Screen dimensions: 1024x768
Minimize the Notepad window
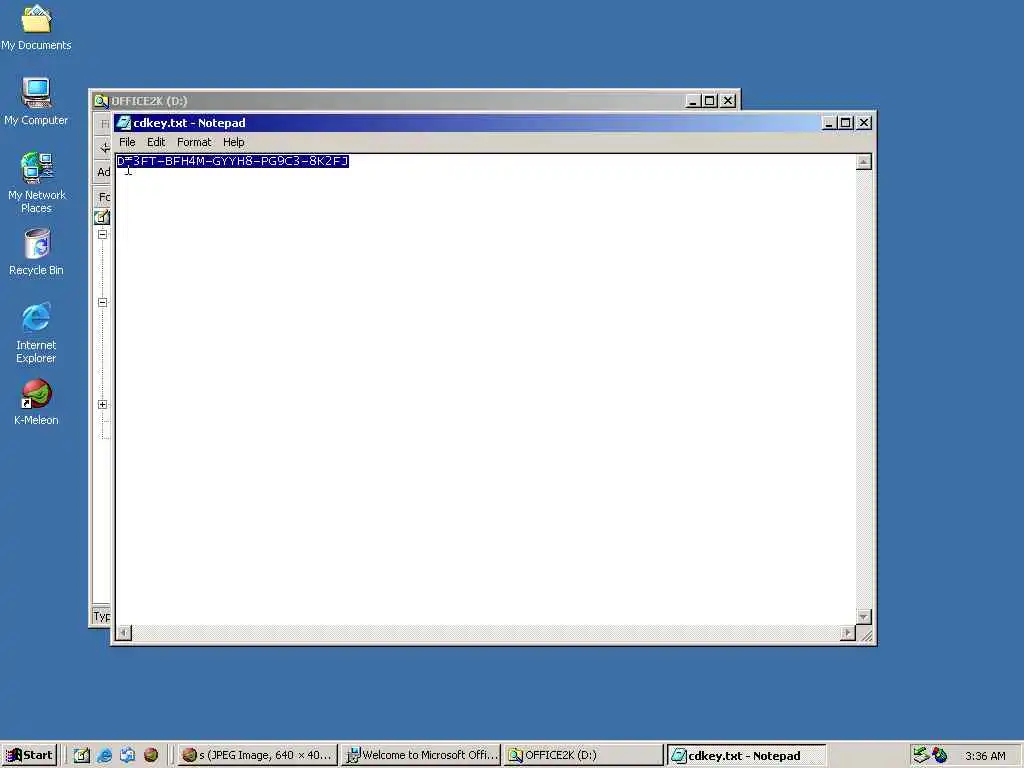point(828,123)
